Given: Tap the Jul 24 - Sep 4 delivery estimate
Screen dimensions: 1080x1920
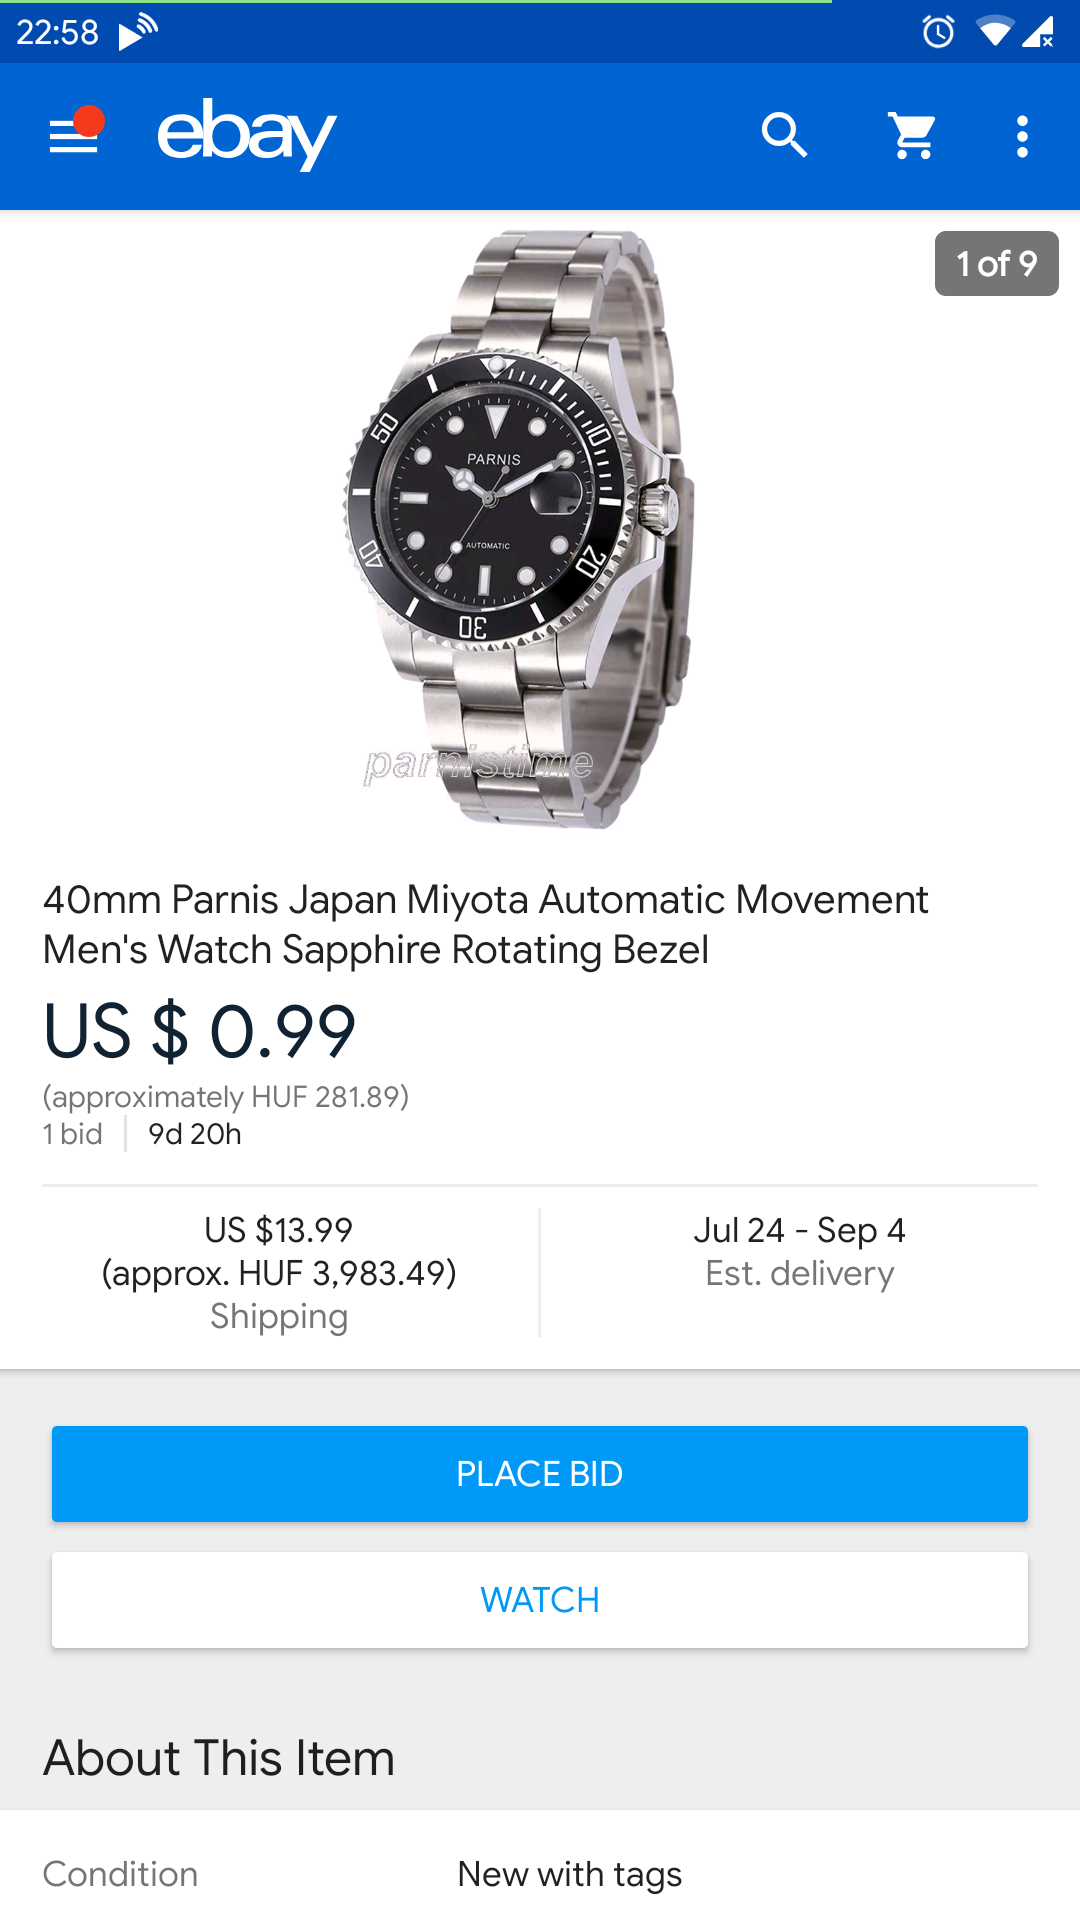Looking at the screenshot, I should click(x=799, y=1251).
